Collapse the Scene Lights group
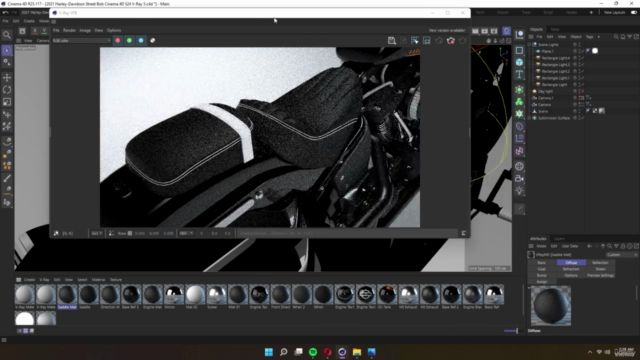Viewport: 640px width, 360px height. (x=530, y=44)
